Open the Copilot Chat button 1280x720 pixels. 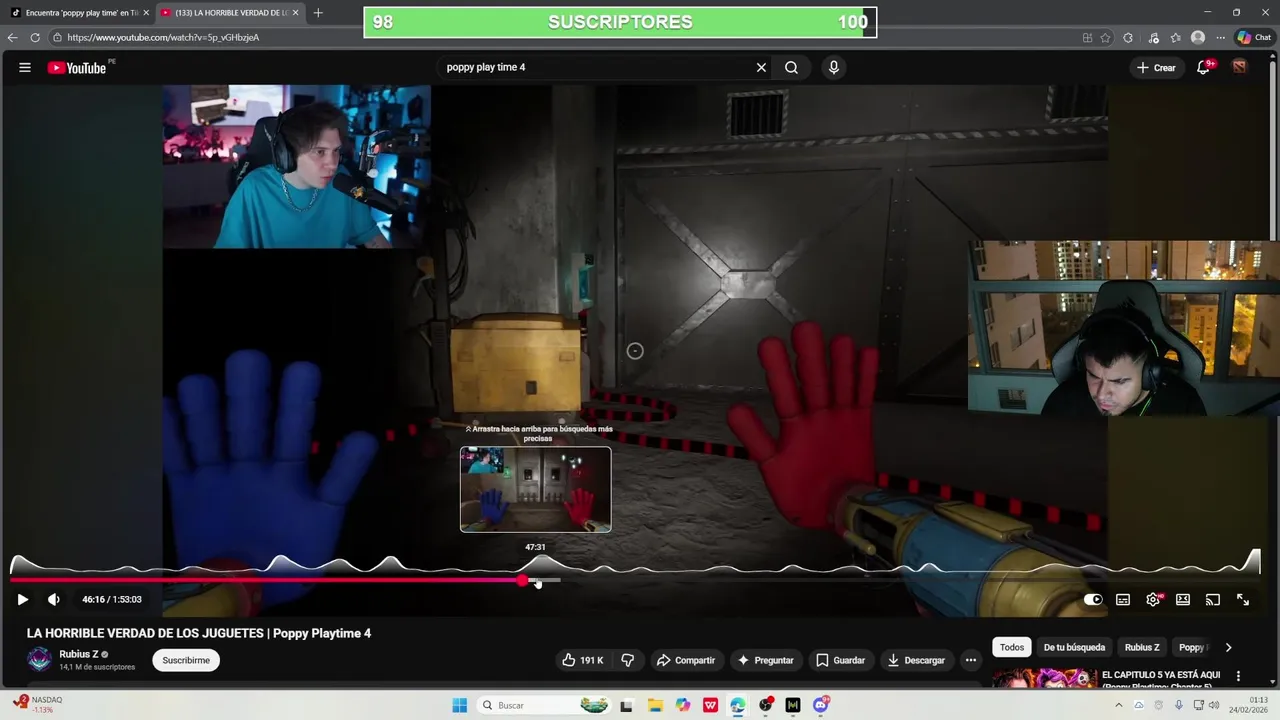[1253, 37]
